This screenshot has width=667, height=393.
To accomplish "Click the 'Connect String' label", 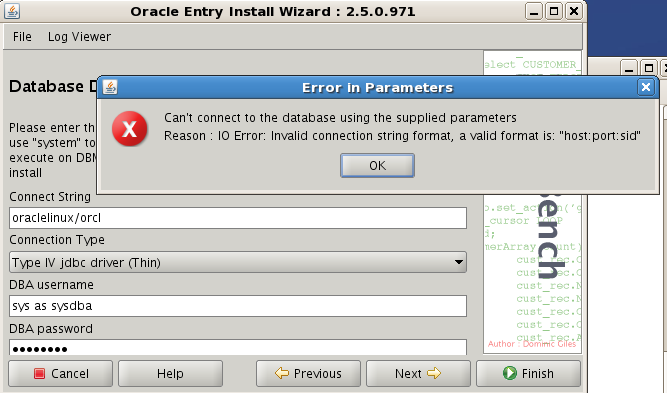I will click(50, 196).
